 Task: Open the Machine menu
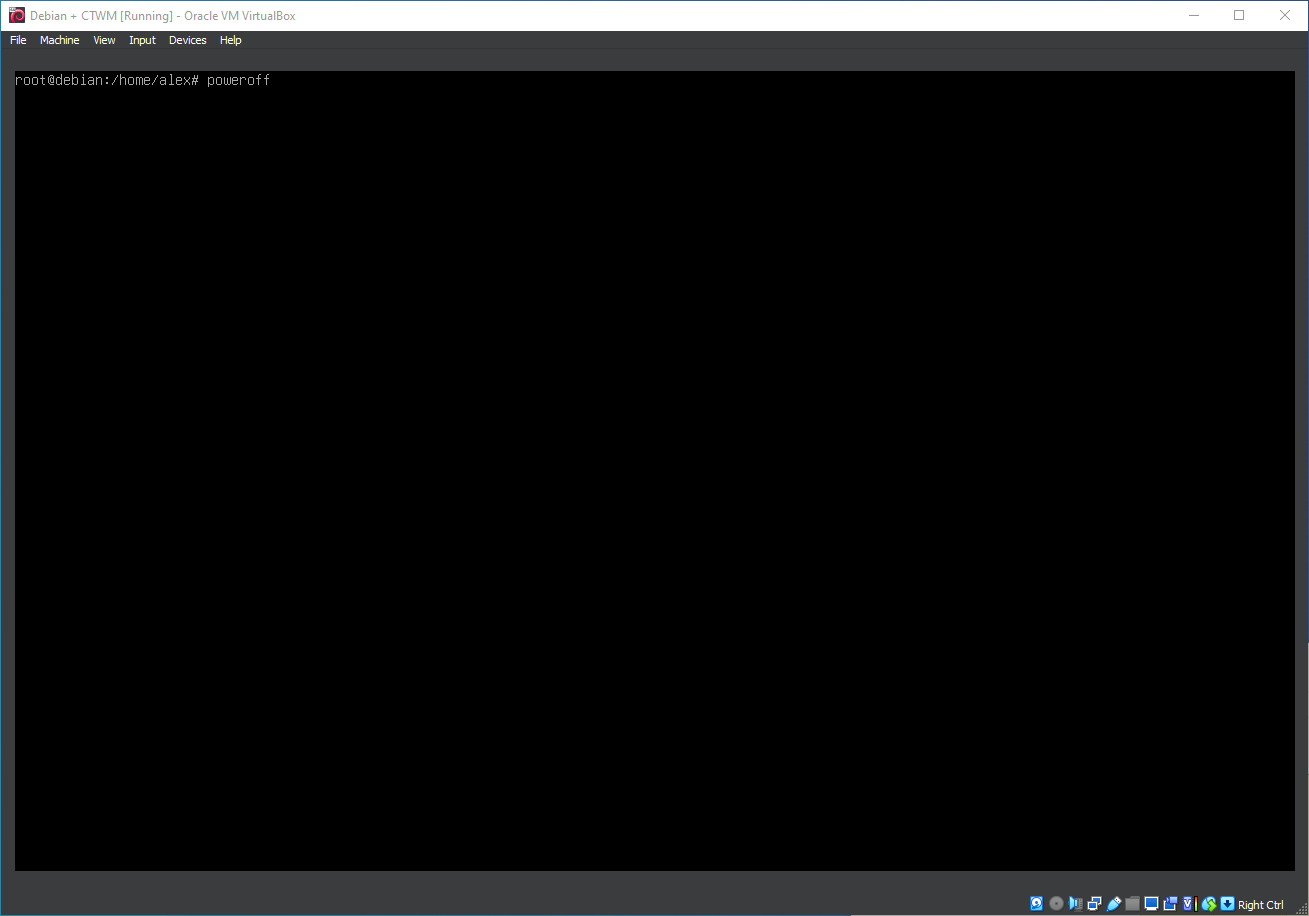tap(59, 40)
